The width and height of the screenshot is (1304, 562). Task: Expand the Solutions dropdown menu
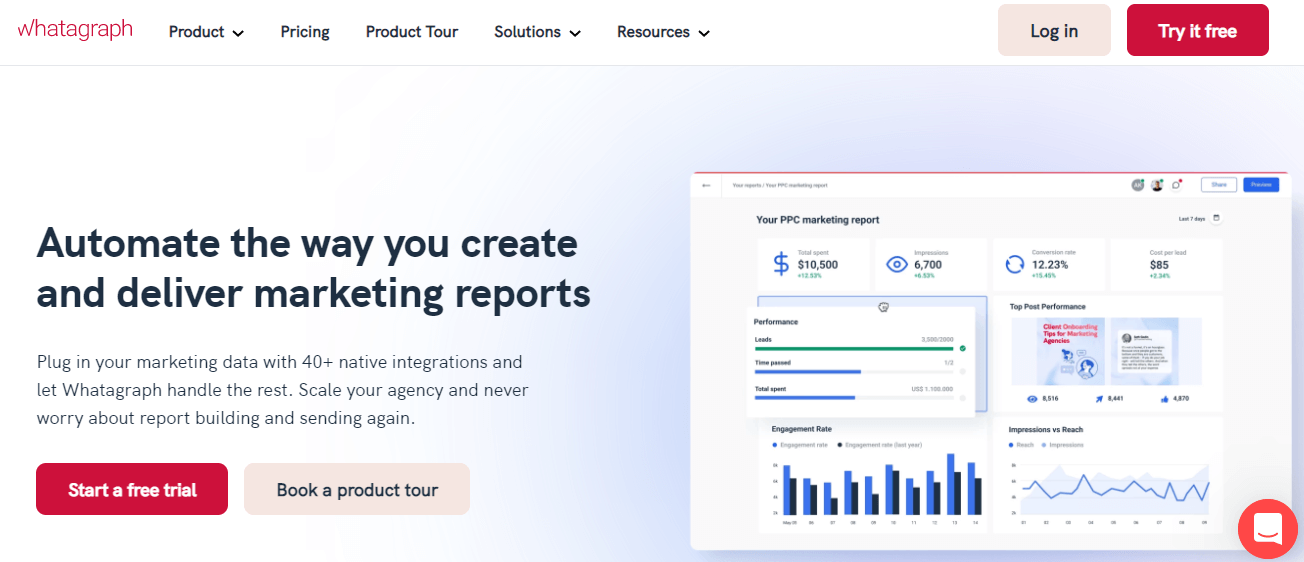pyautogui.click(x=537, y=32)
